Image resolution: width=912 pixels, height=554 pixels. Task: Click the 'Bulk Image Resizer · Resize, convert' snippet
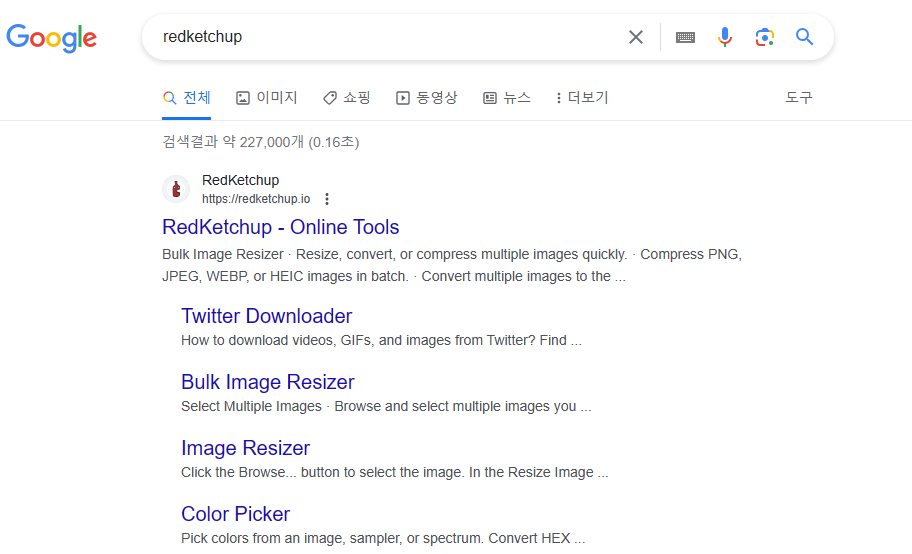pyautogui.click(x=452, y=265)
